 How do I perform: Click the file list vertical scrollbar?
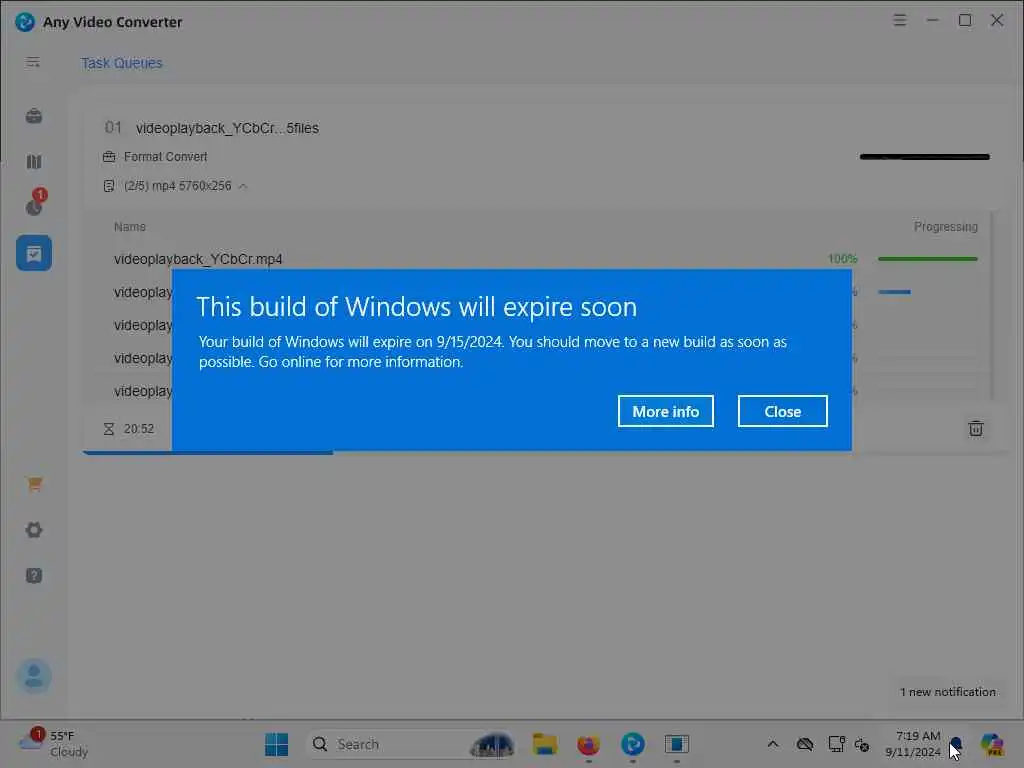pos(993,305)
